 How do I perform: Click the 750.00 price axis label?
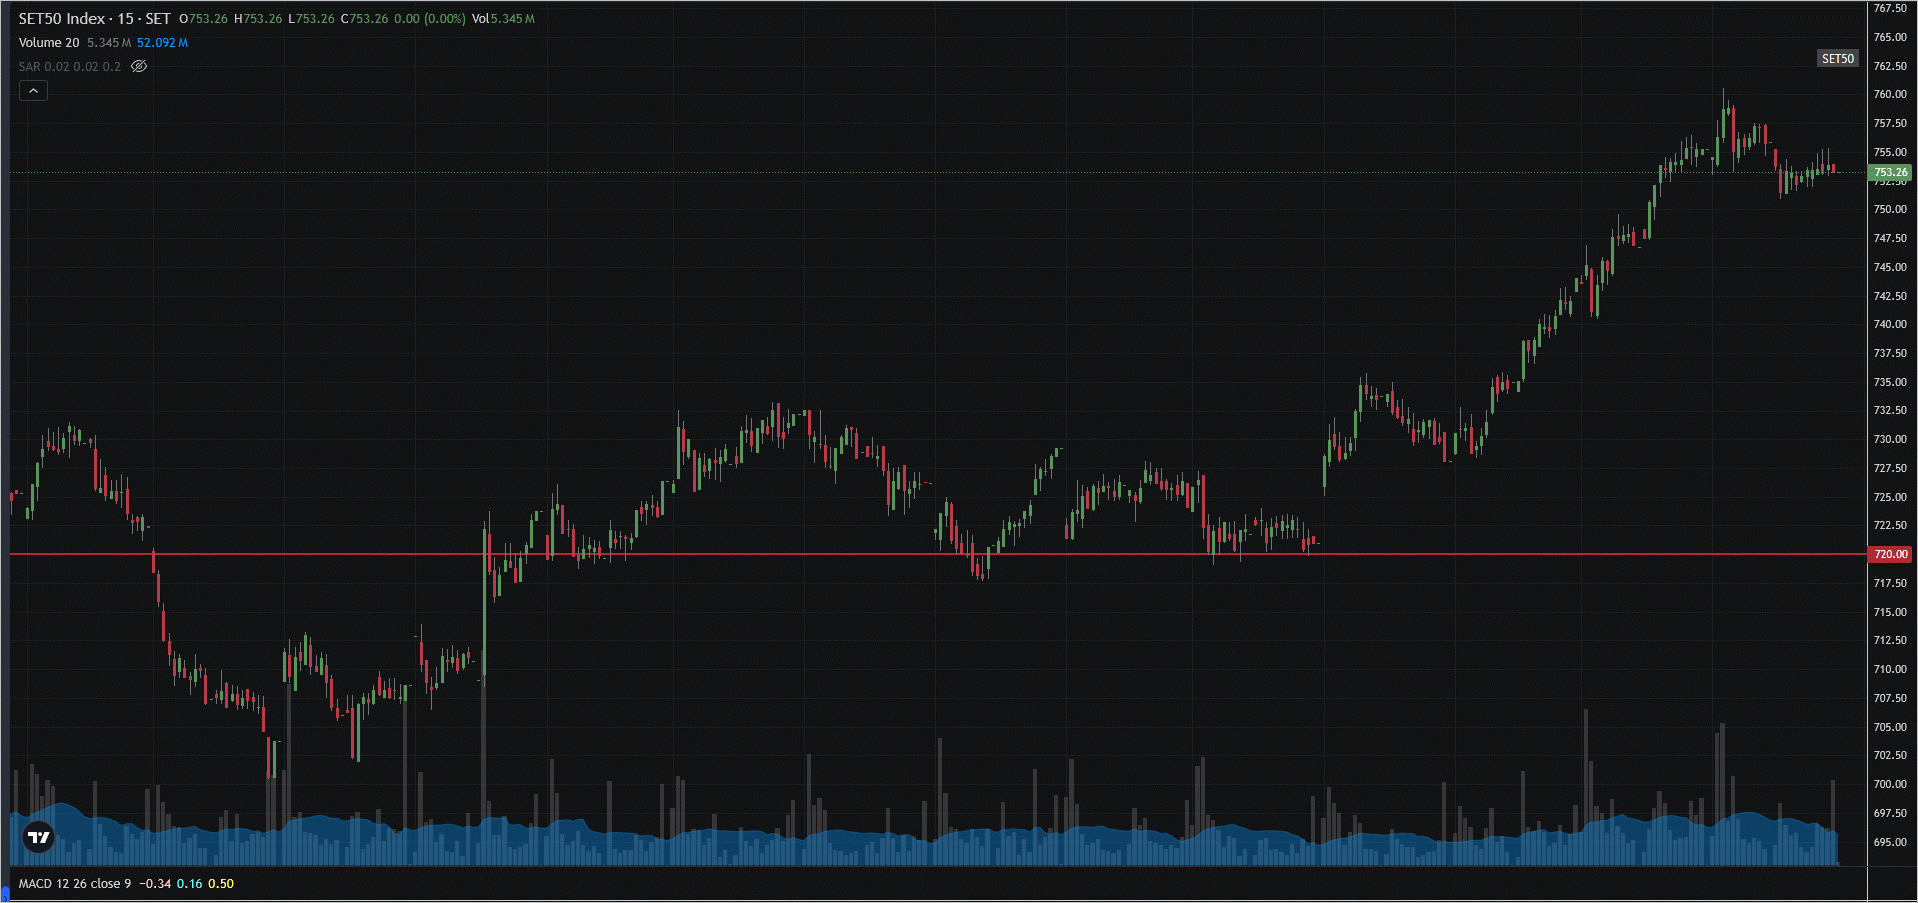pos(1890,210)
